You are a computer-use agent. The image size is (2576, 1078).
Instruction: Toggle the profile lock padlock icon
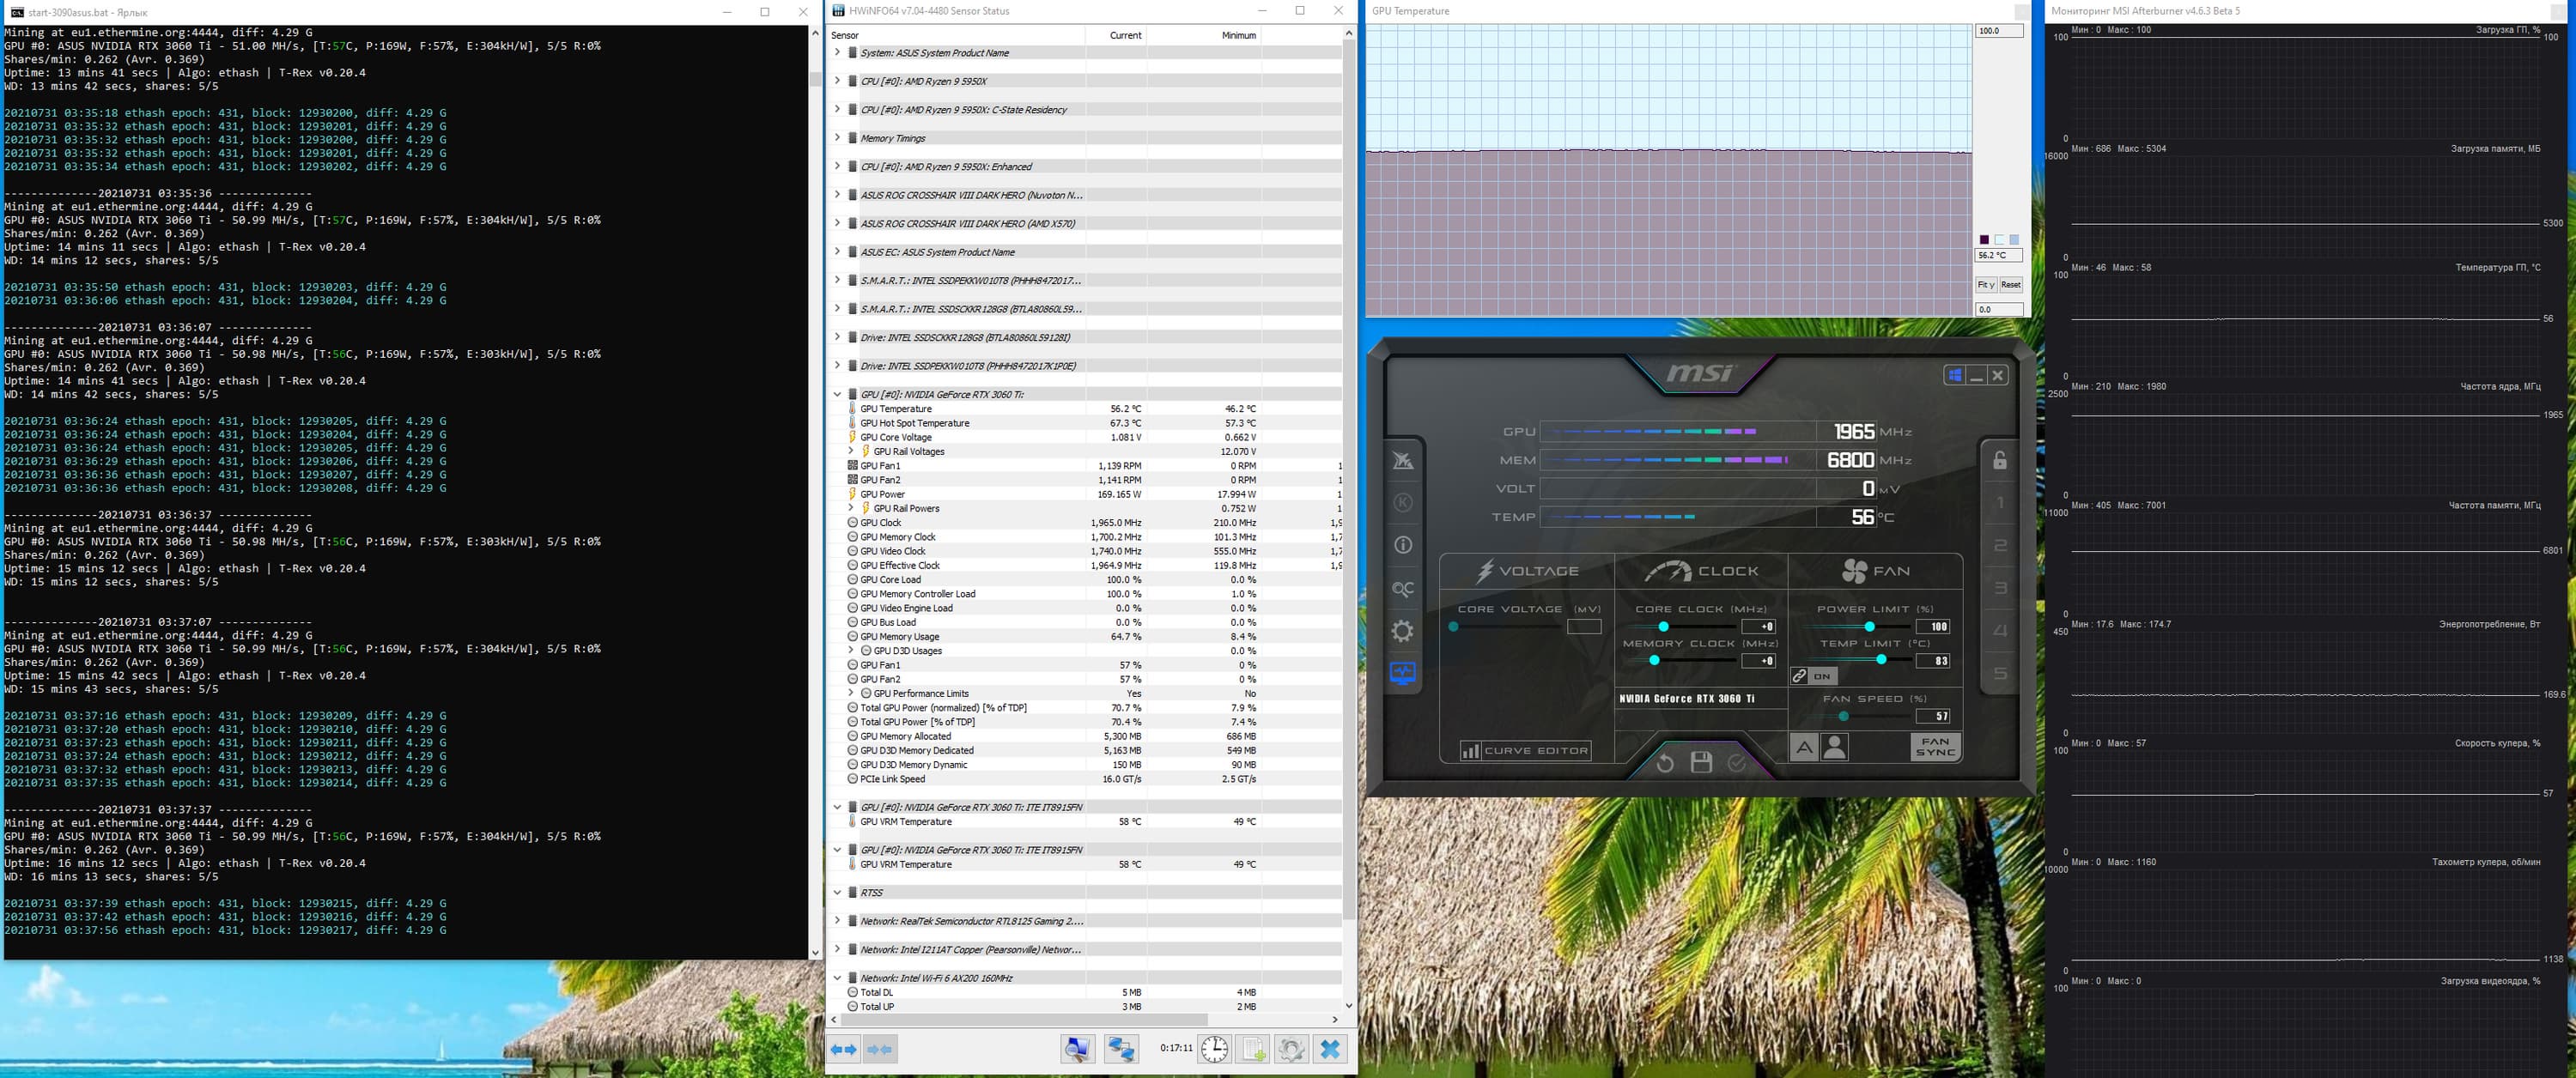click(1999, 460)
